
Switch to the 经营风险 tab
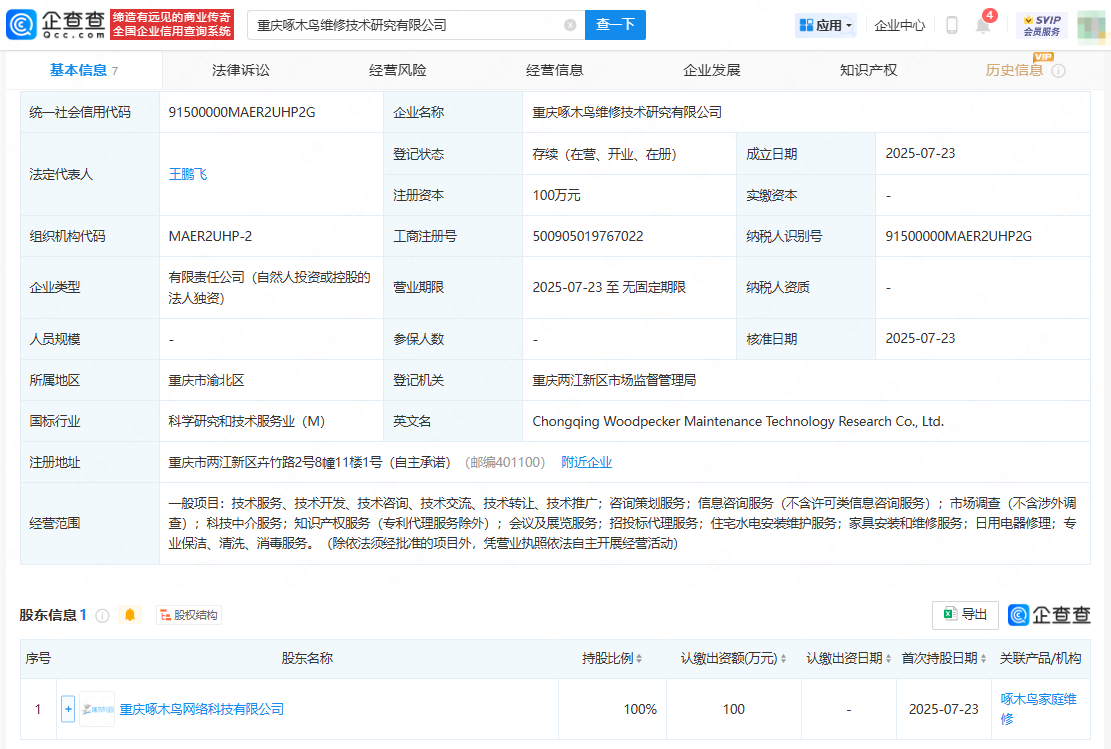397,70
